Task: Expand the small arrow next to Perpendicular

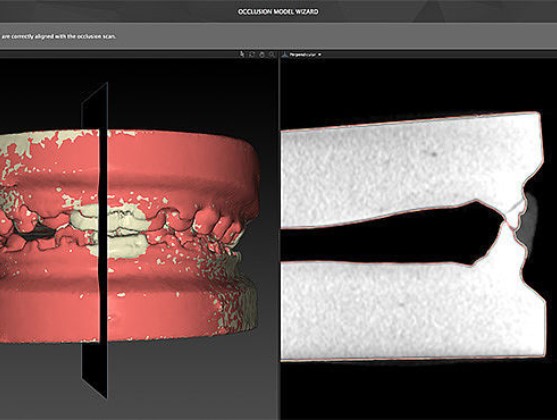Action: (x=320, y=54)
